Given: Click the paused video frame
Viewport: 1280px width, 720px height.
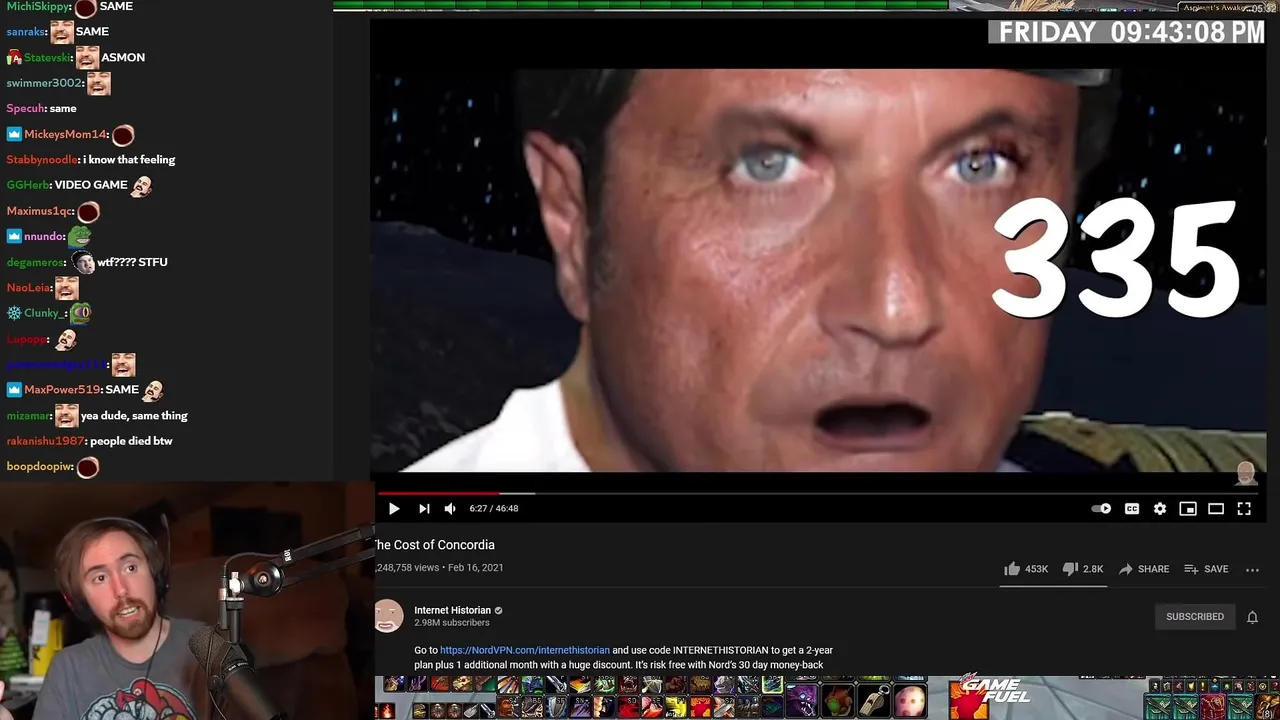Looking at the screenshot, I should (818, 270).
